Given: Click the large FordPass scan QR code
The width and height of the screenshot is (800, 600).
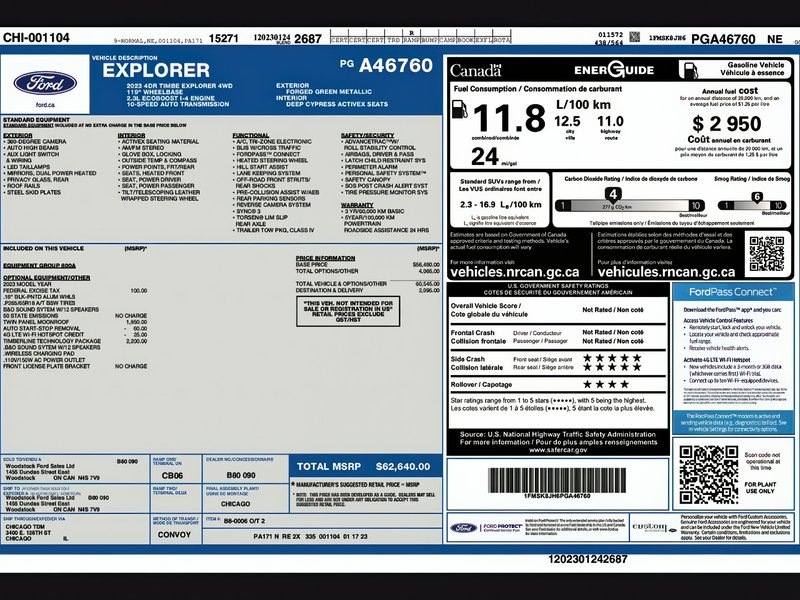Looking at the screenshot, I should (709, 474).
